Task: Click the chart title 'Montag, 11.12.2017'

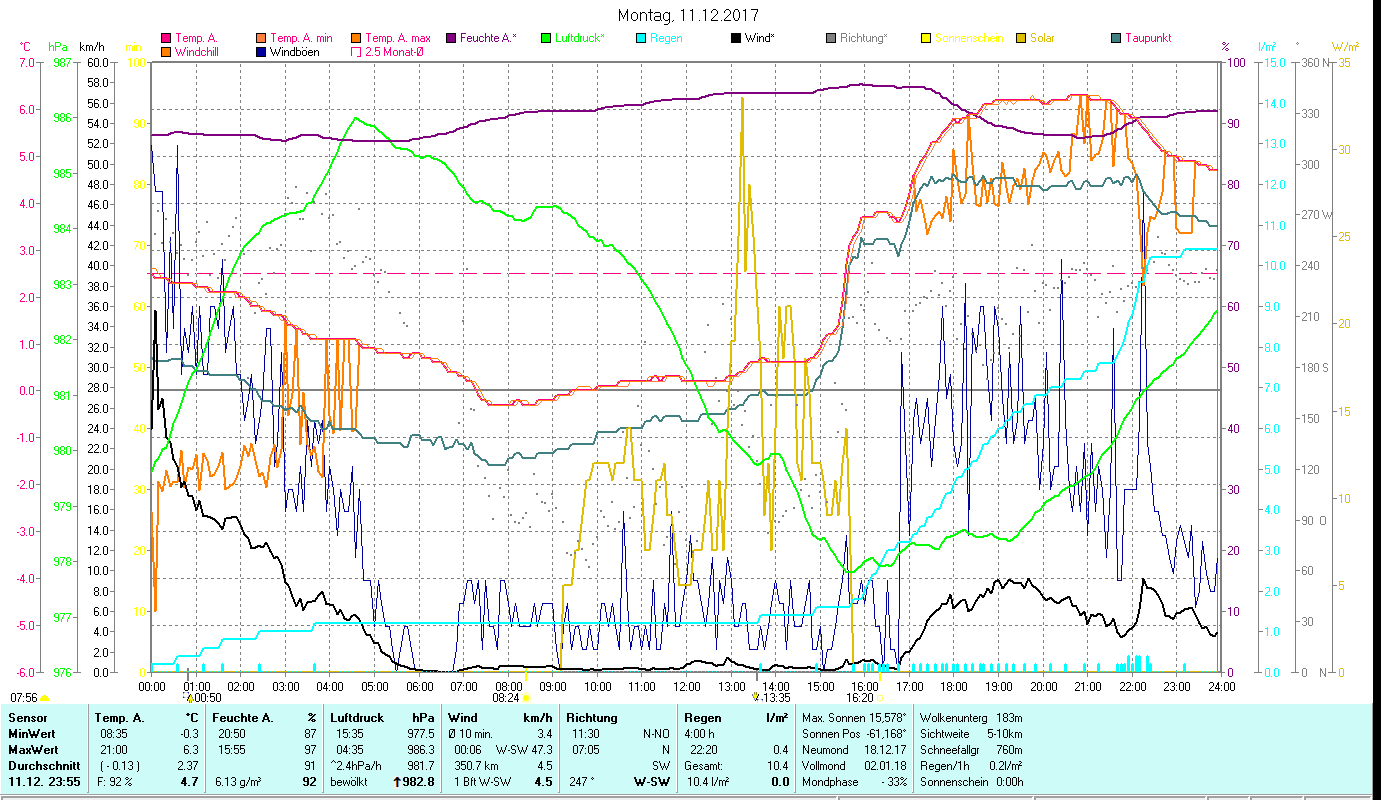Action: (x=688, y=15)
